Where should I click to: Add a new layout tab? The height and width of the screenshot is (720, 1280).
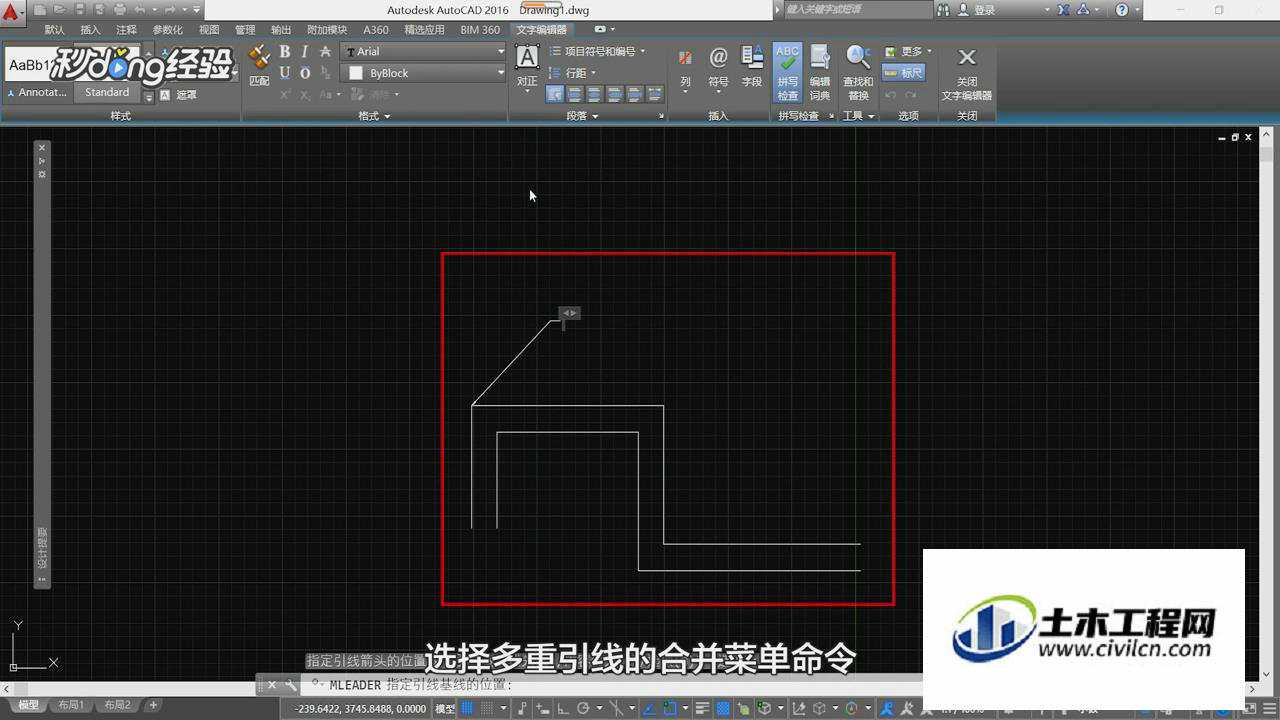pos(153,705)
